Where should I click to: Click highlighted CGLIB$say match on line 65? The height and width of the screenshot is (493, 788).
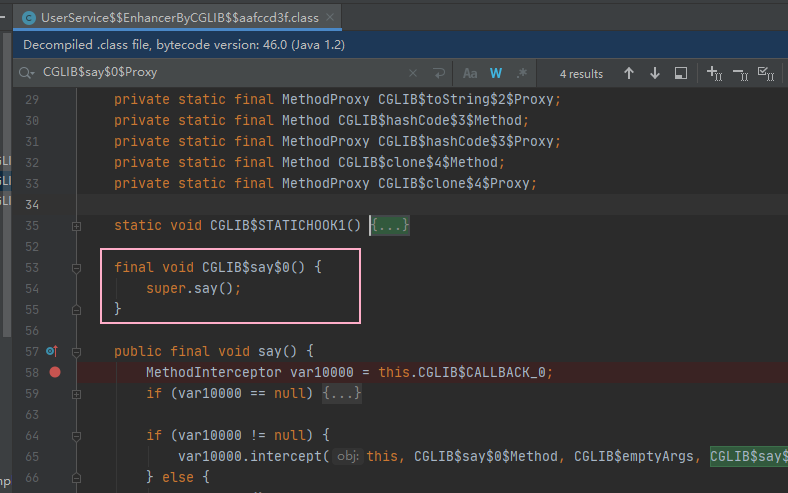[x=749, y=456]
